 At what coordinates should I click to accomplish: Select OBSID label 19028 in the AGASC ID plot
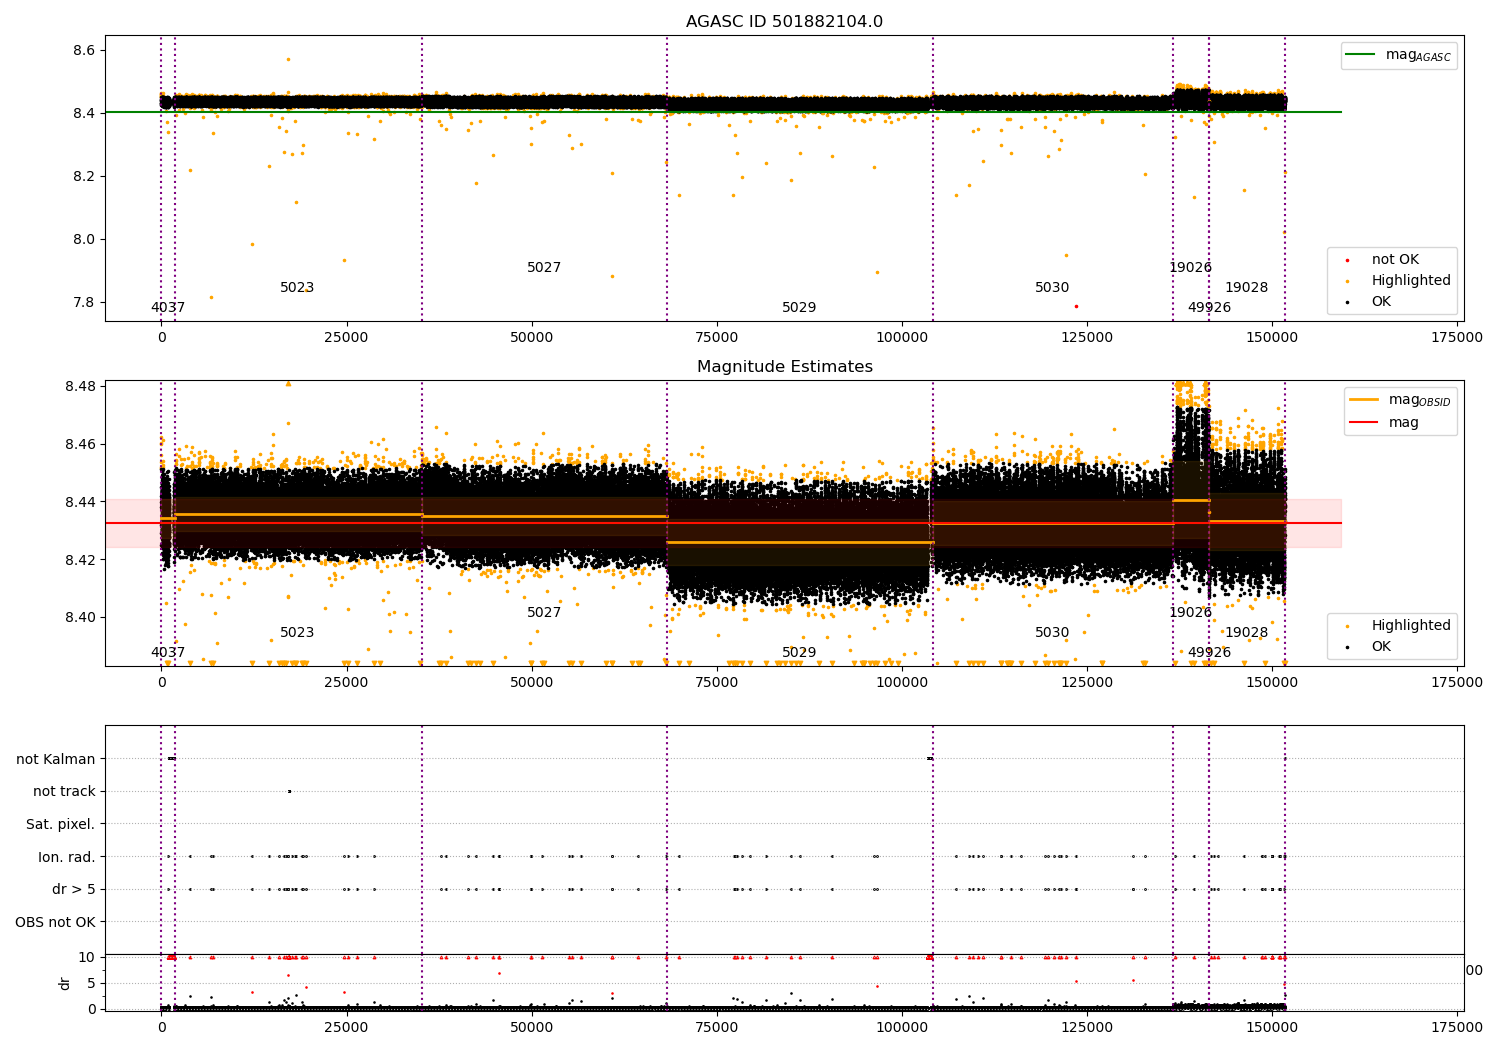(x=1246, y=288)
